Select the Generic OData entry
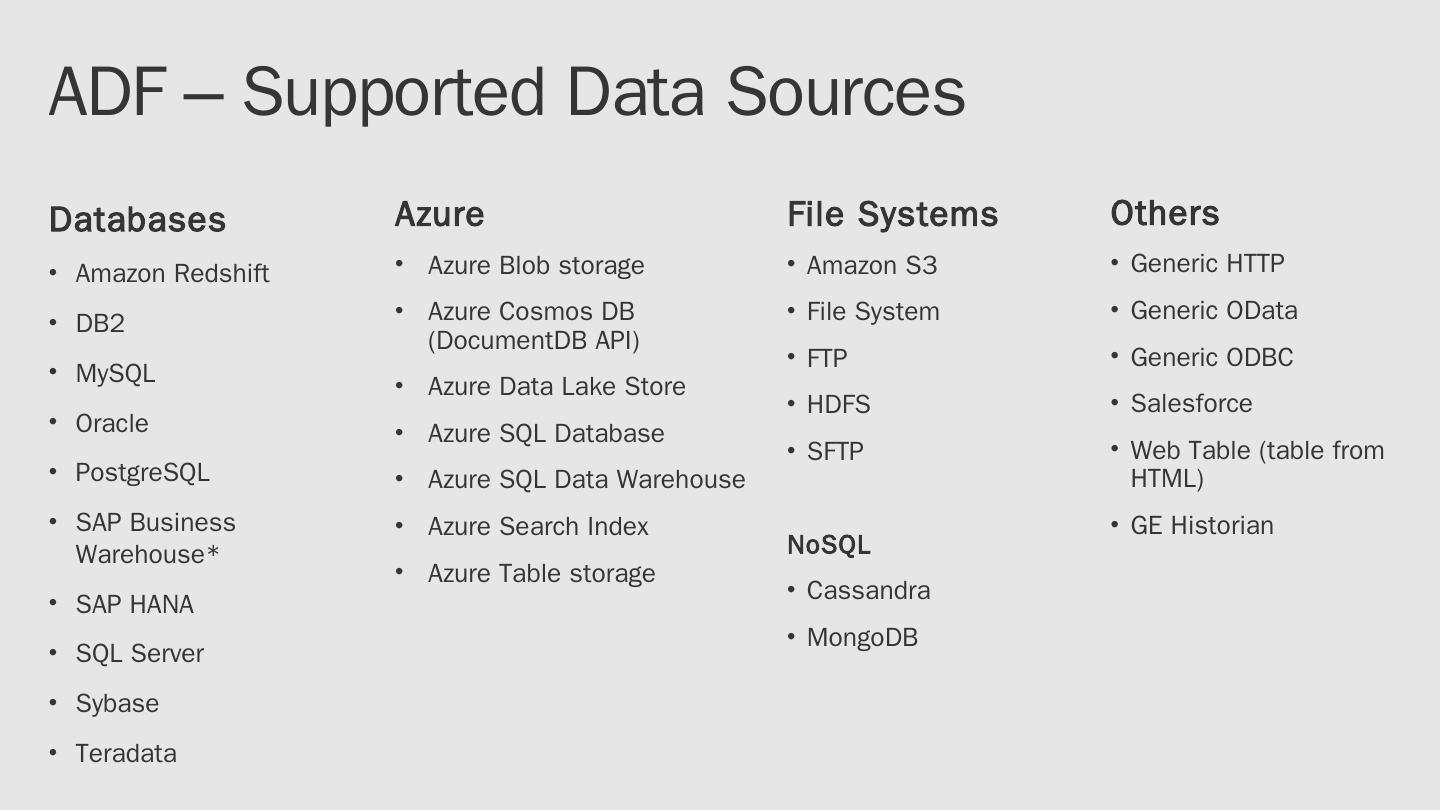 click(1213, 310)
